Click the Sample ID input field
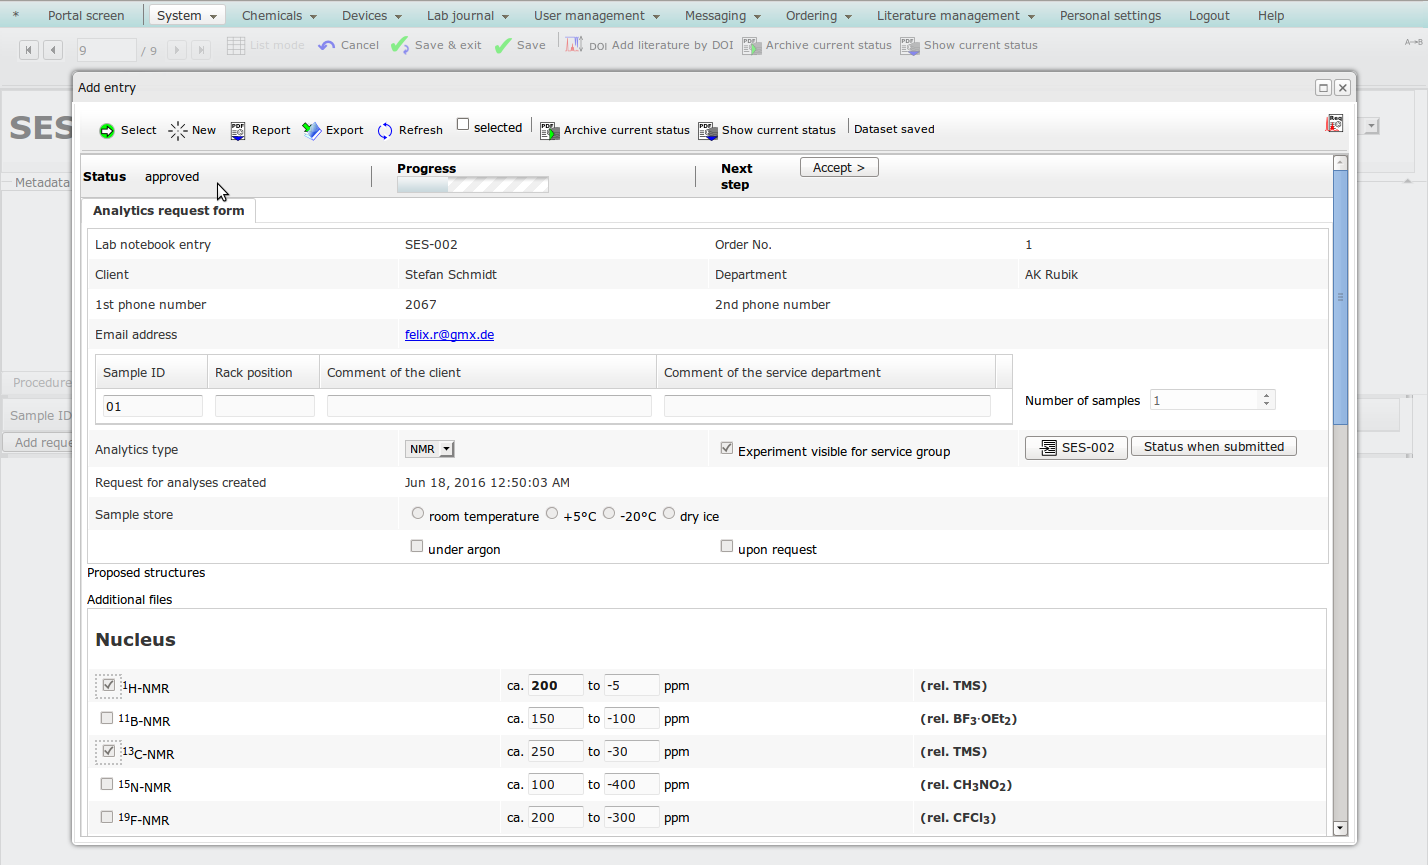This screenshot has height=865, width=1428. point(152,406)
